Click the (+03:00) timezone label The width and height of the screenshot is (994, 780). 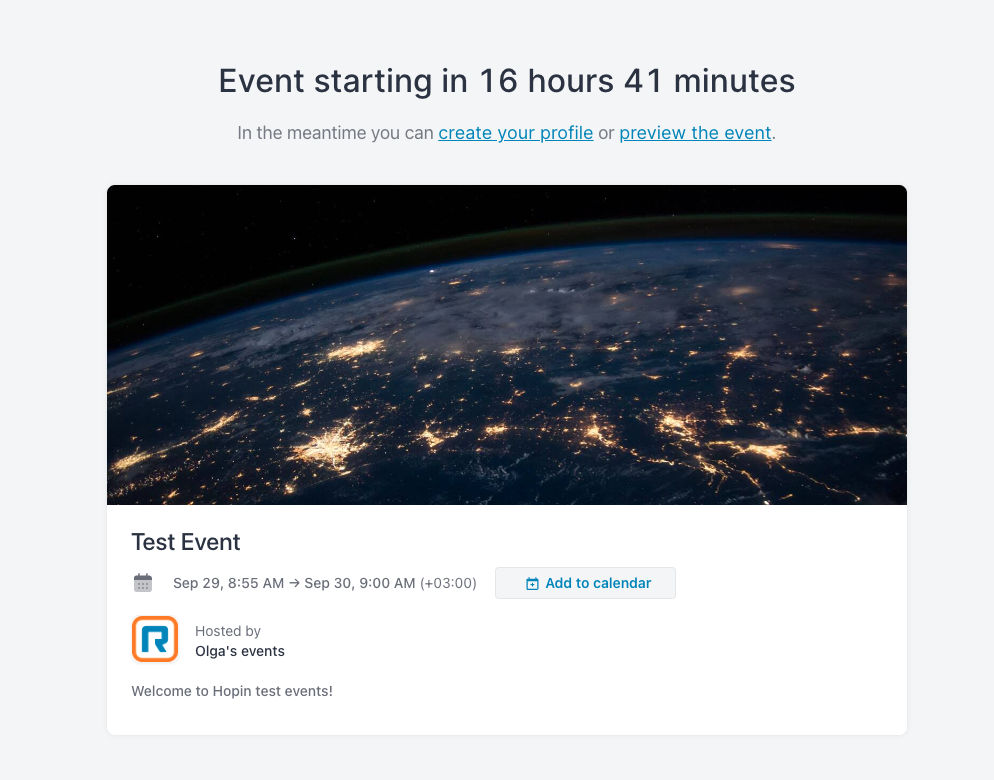click(x=448, y=583)
